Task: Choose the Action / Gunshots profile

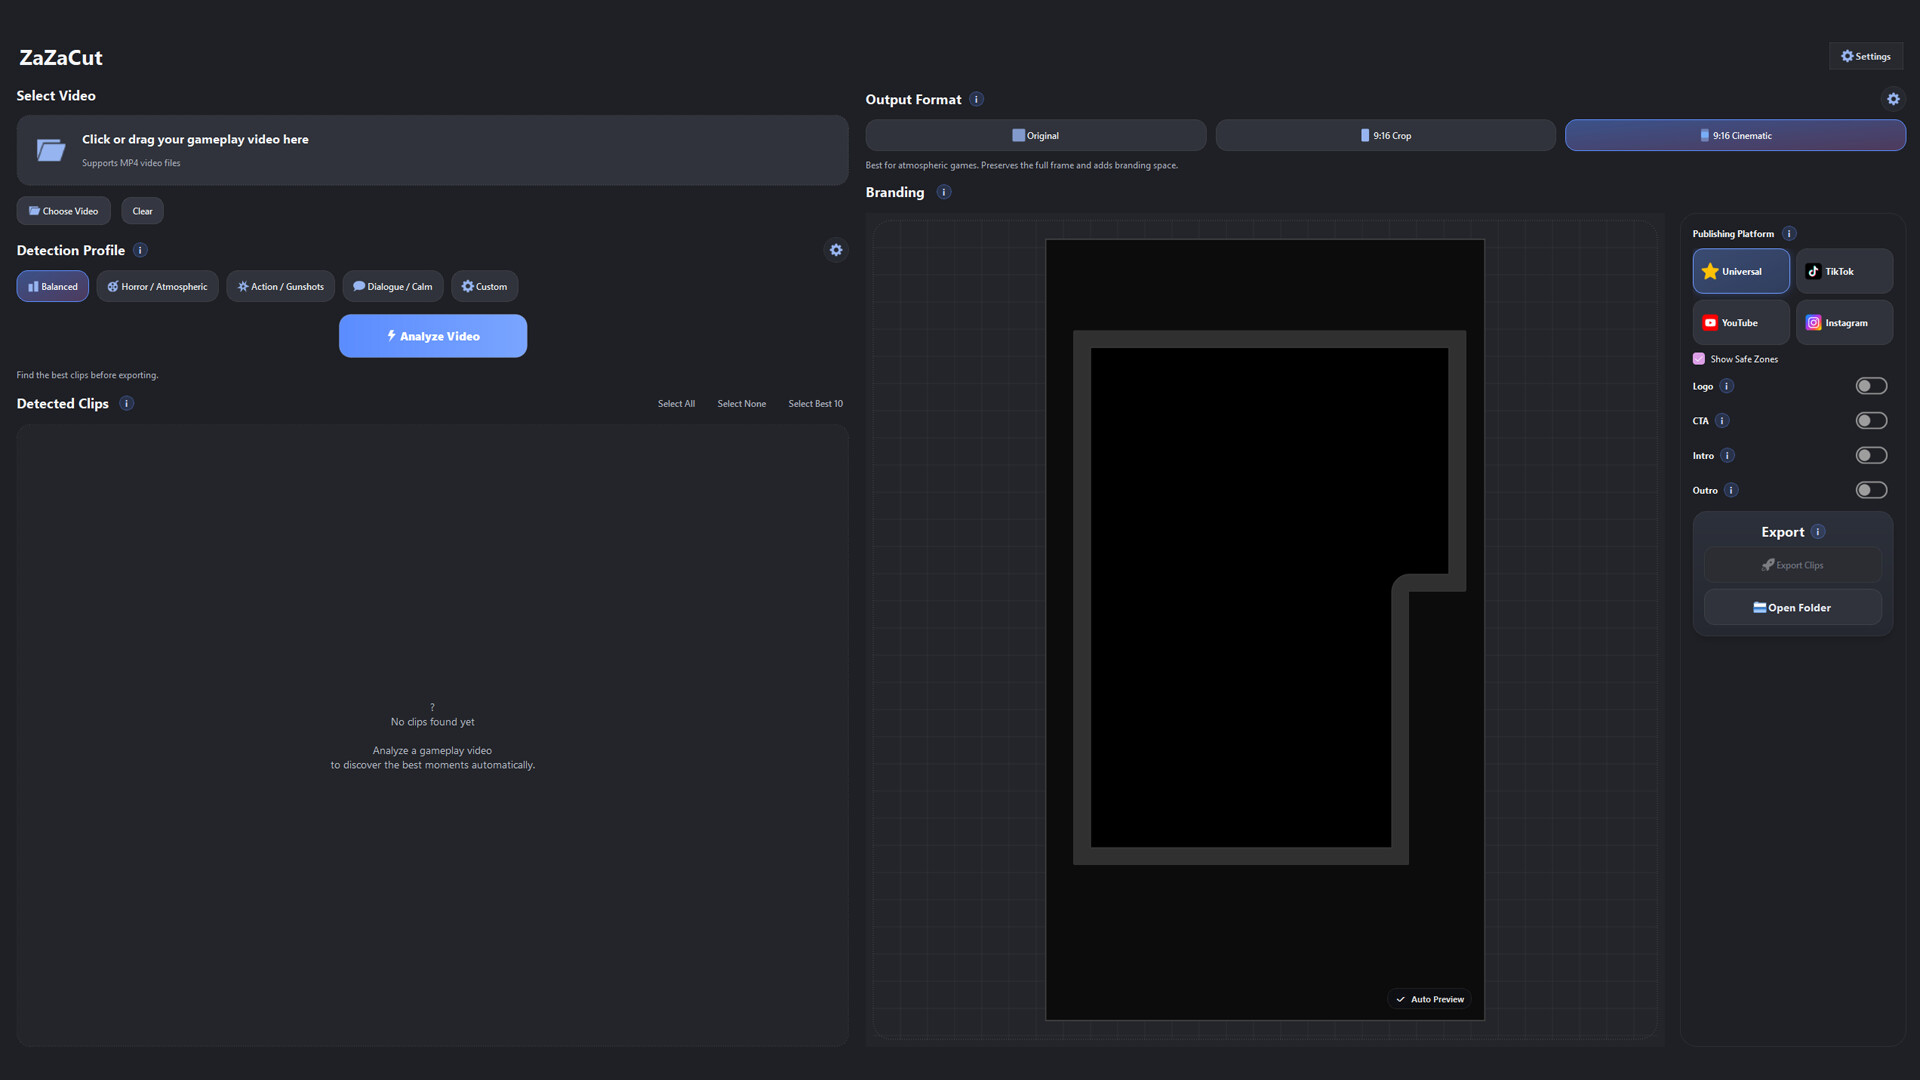Action: click(281, 286)
